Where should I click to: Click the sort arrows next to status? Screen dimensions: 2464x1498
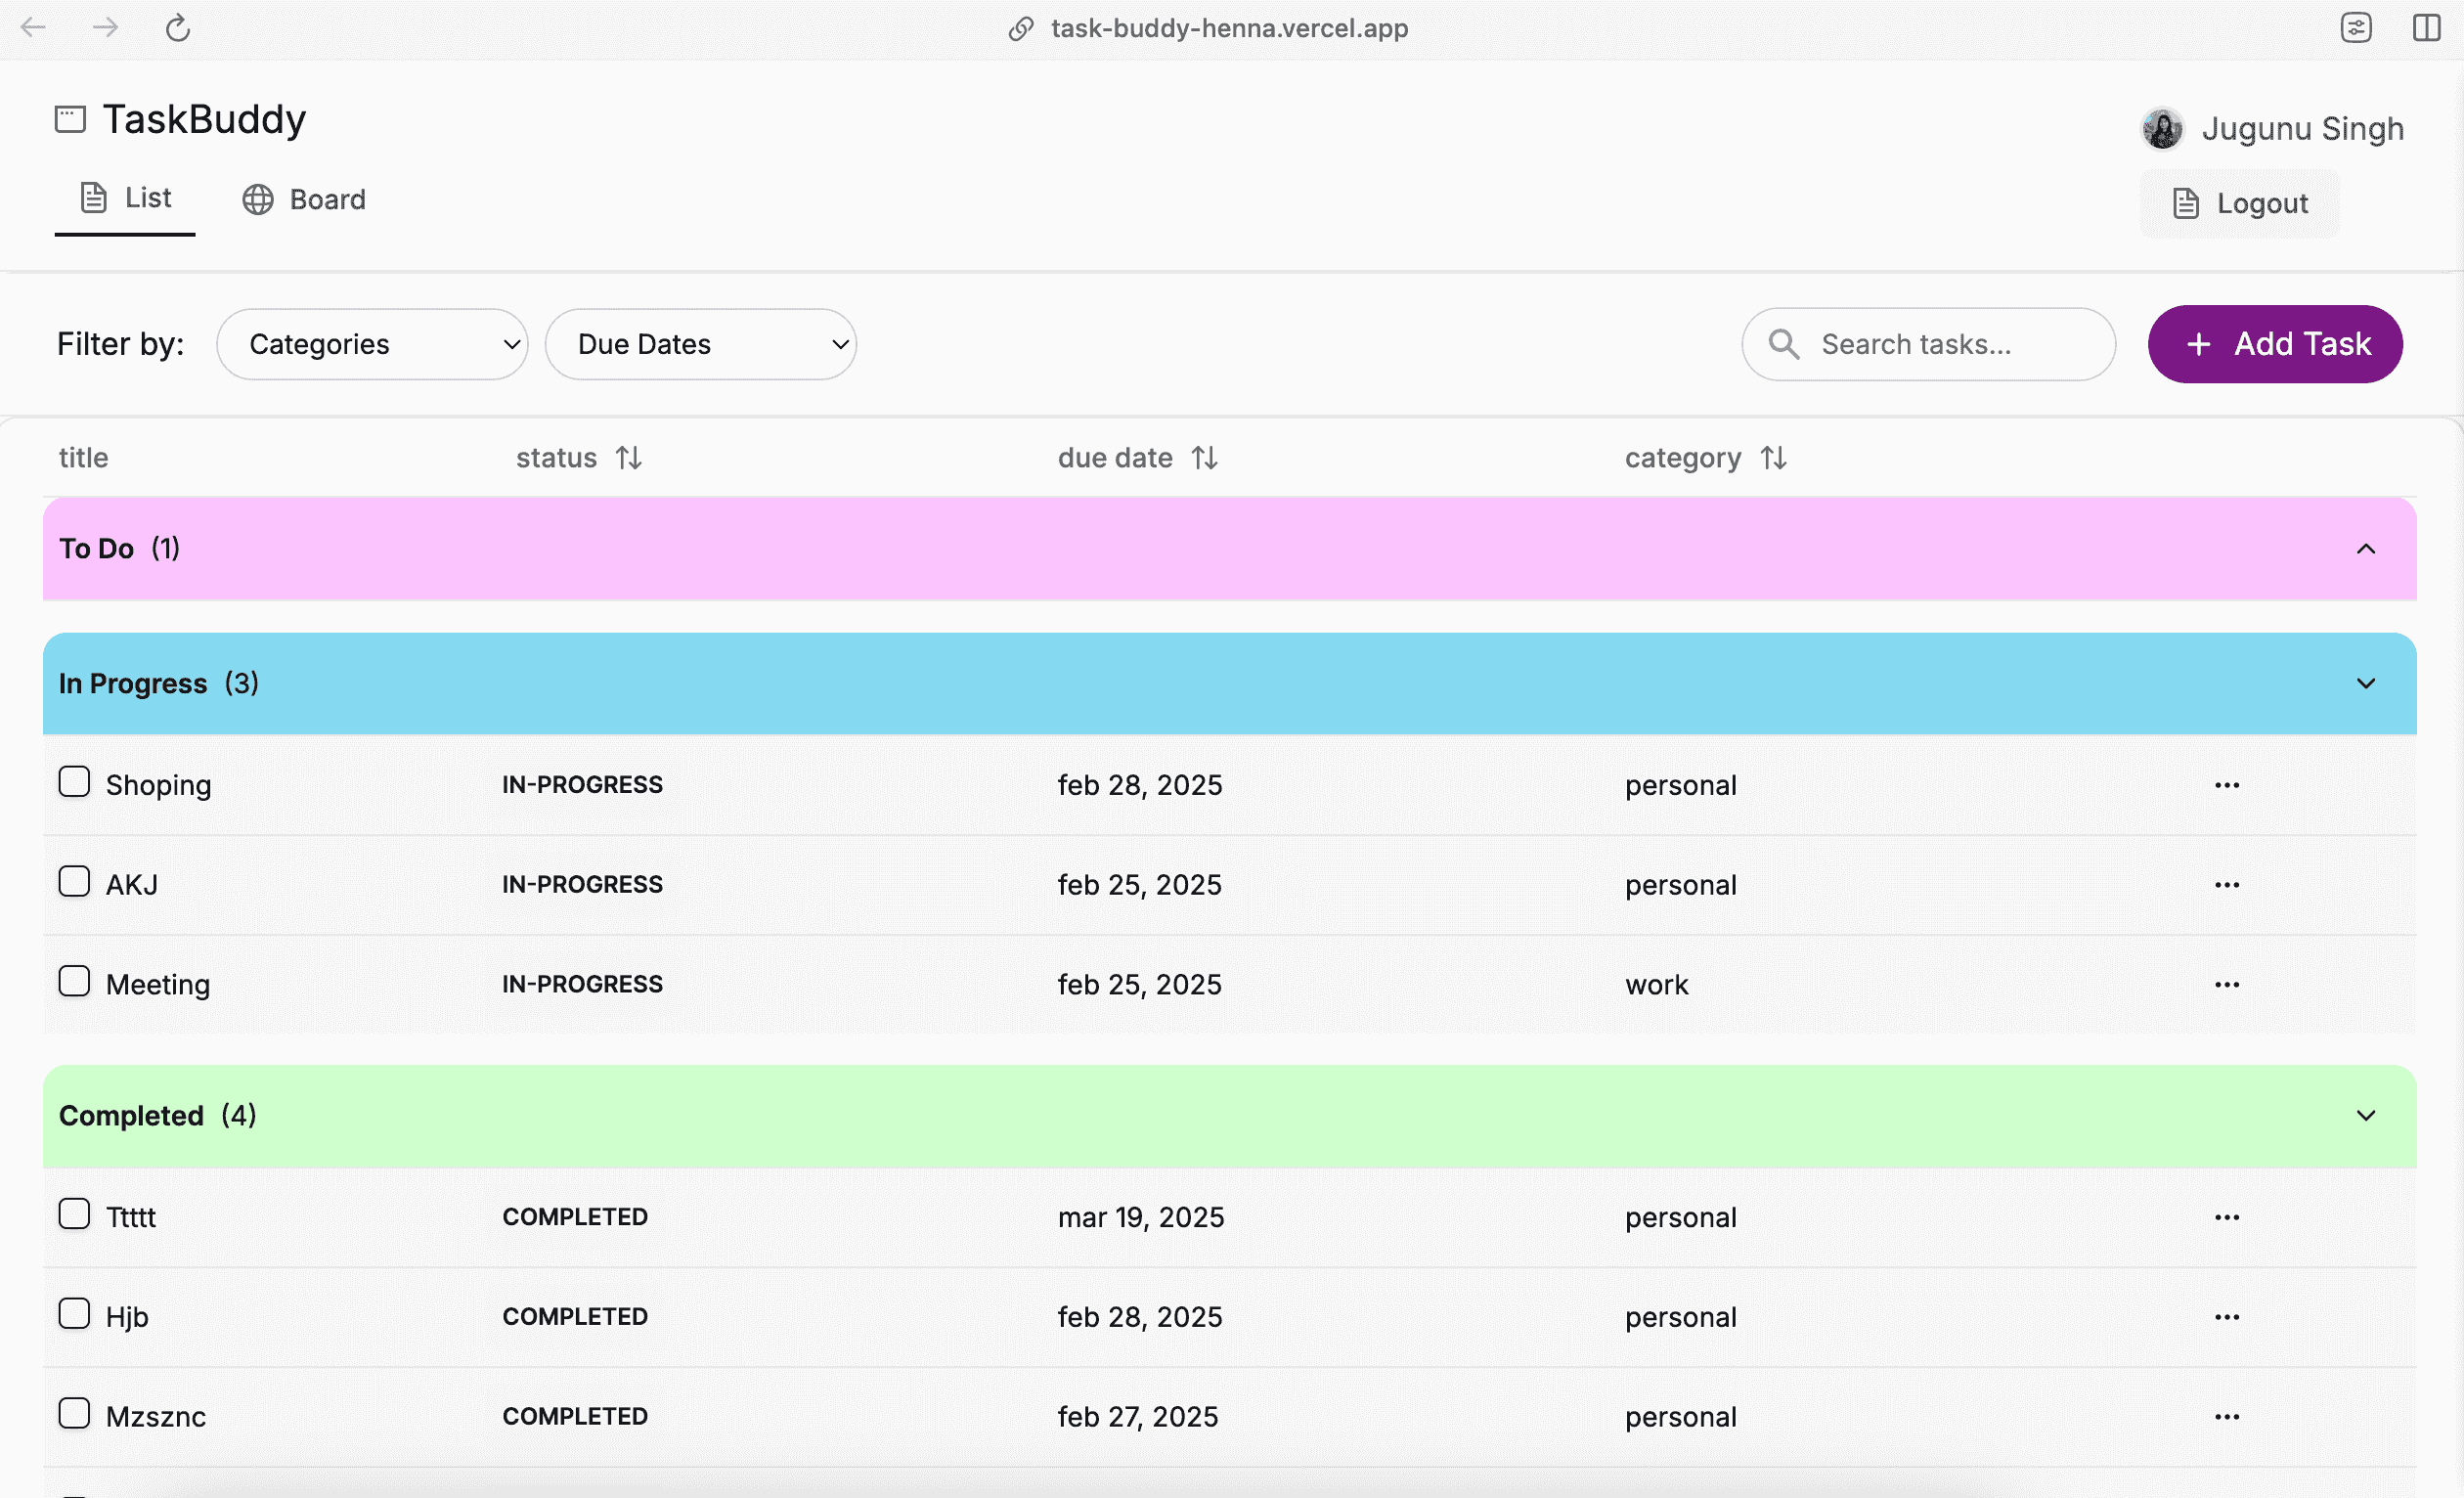click(x=628, y=458)
